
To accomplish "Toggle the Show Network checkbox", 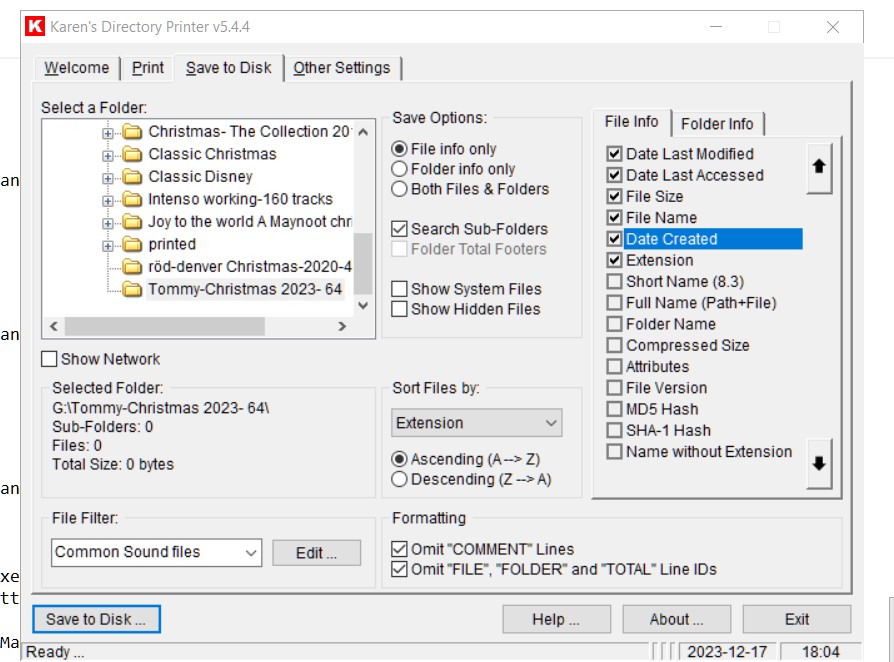I will coord(101,359).
